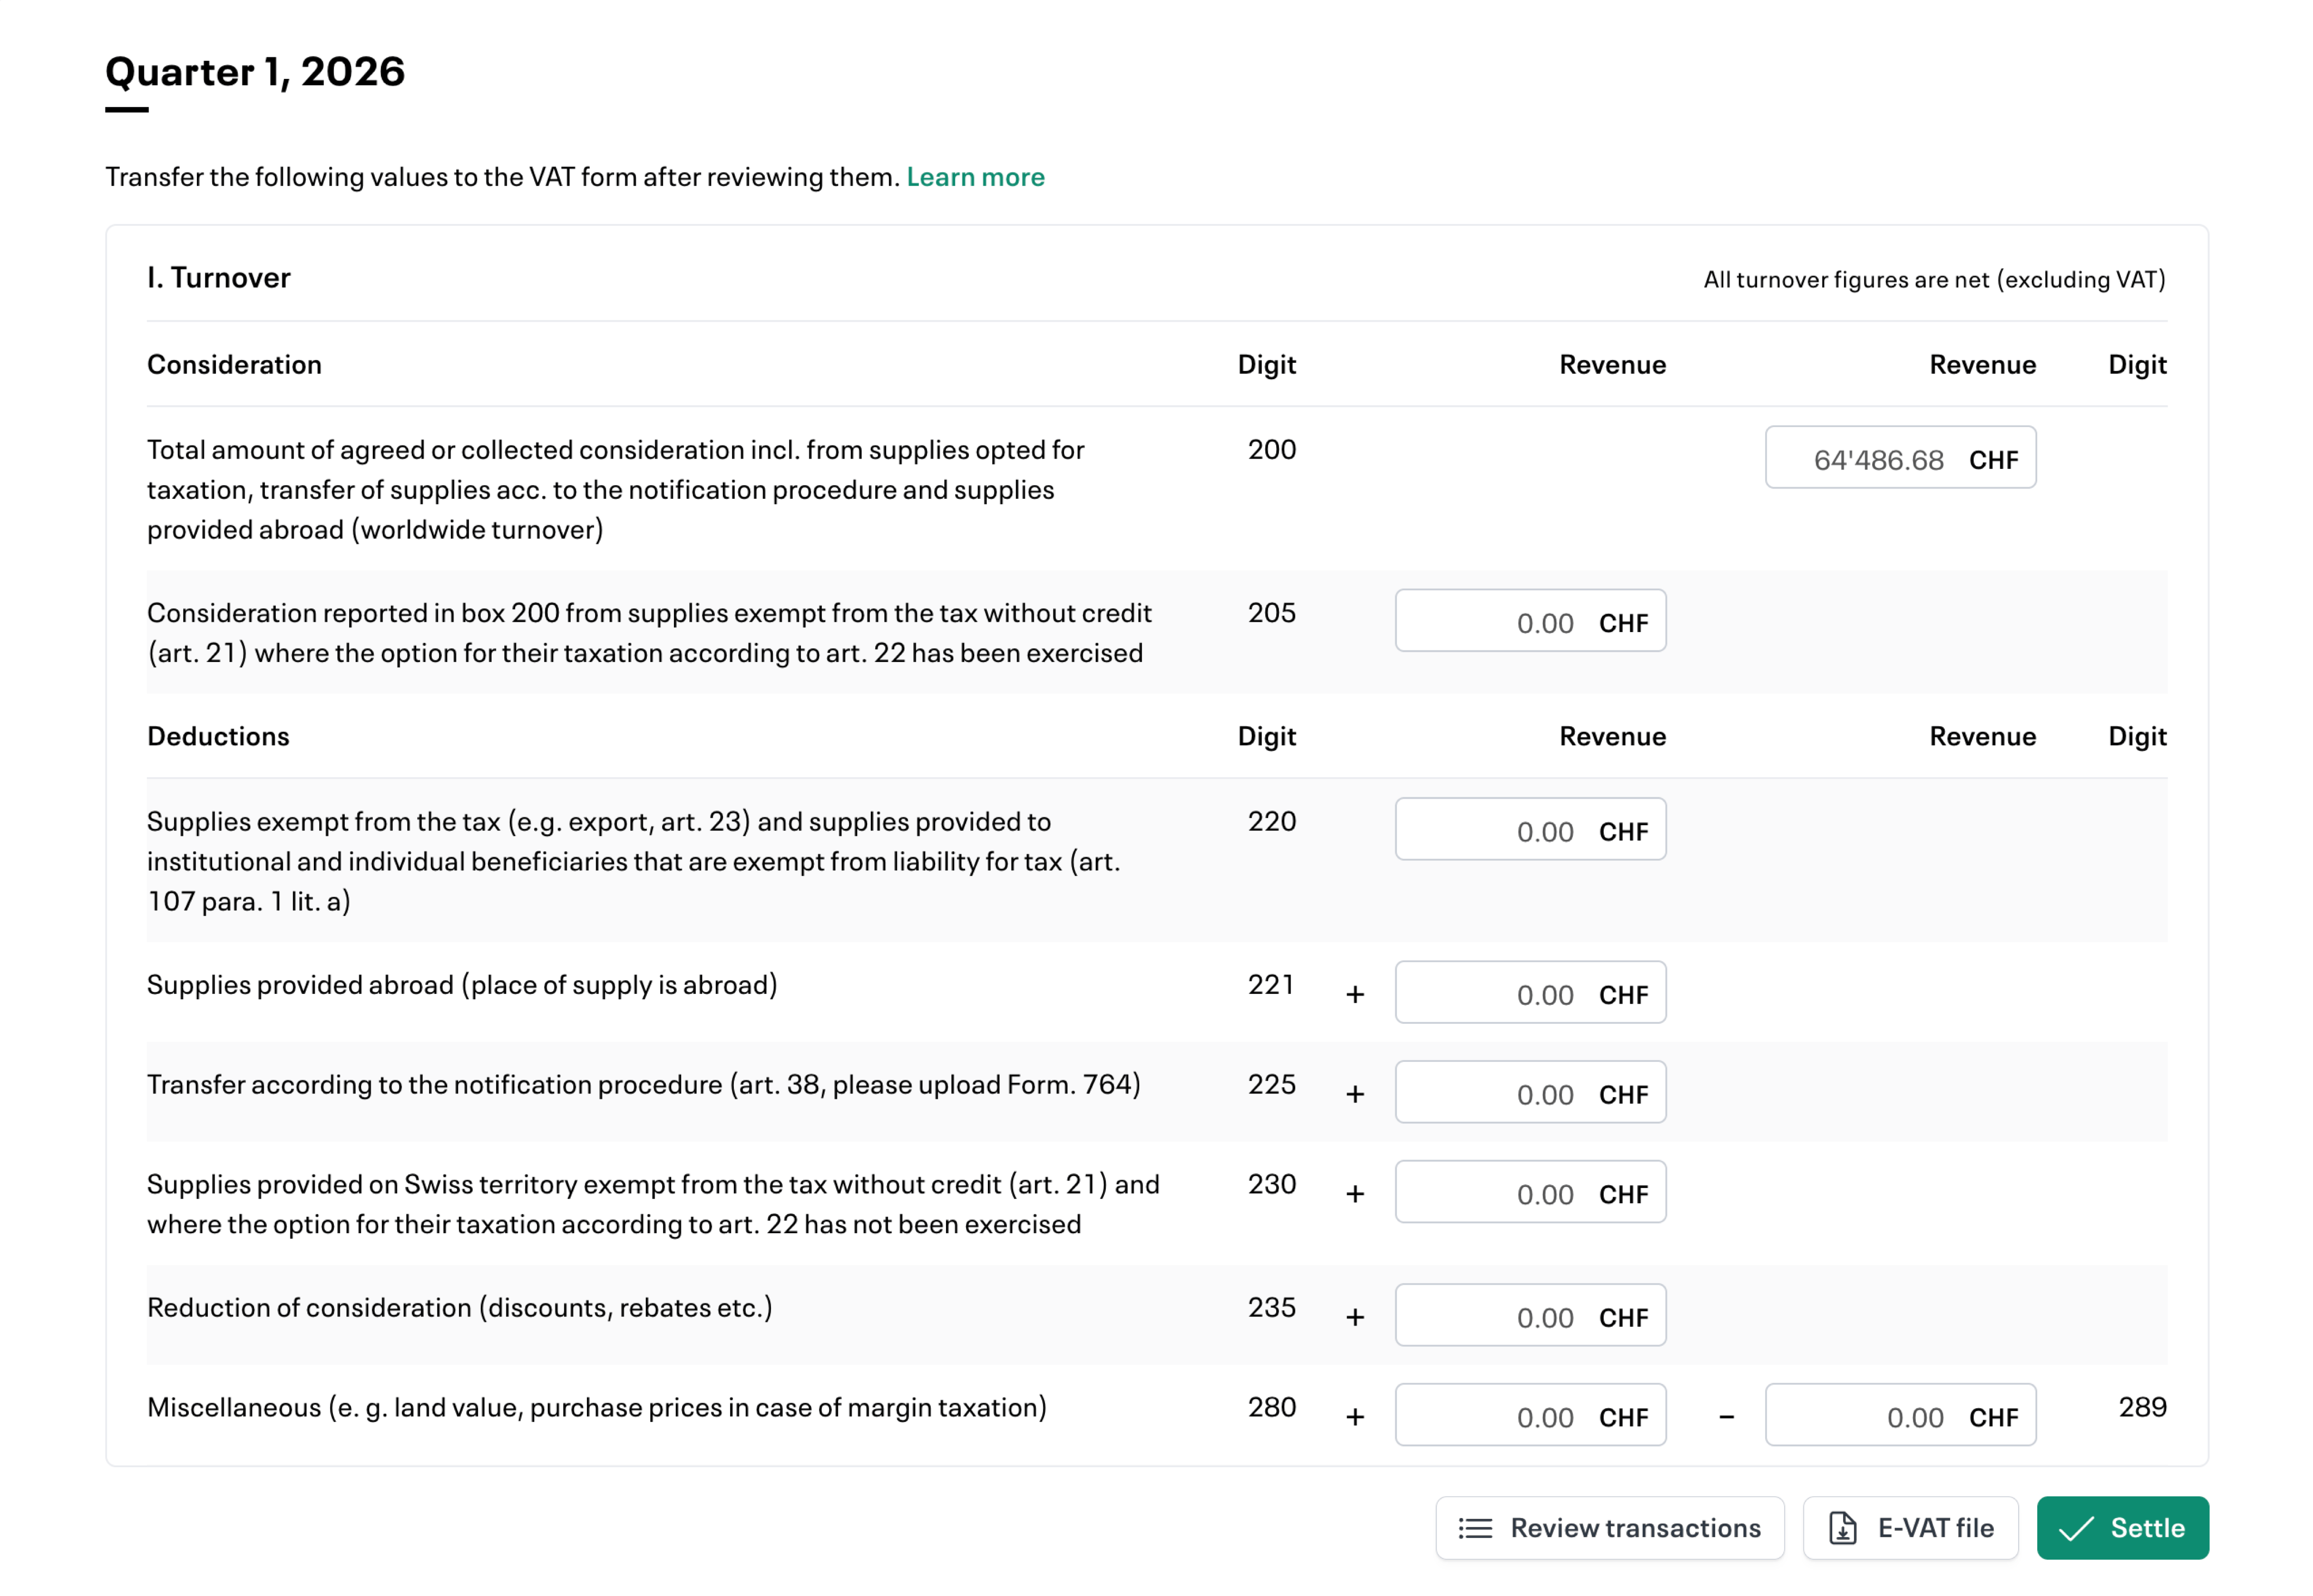Click the list icon in Review transactions

tap(1475, 1528)
